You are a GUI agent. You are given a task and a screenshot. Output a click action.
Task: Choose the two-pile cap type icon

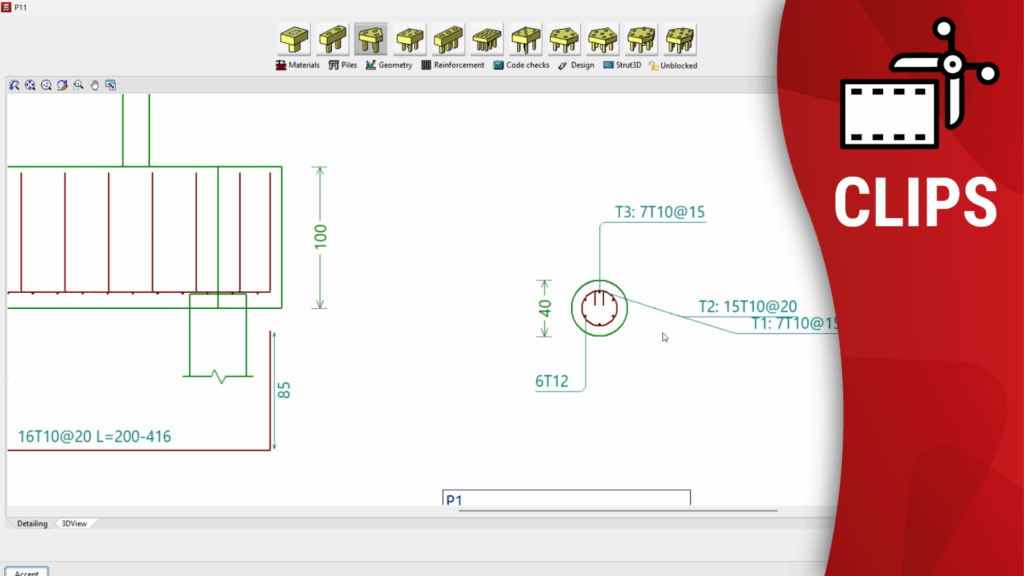point(332,40)
